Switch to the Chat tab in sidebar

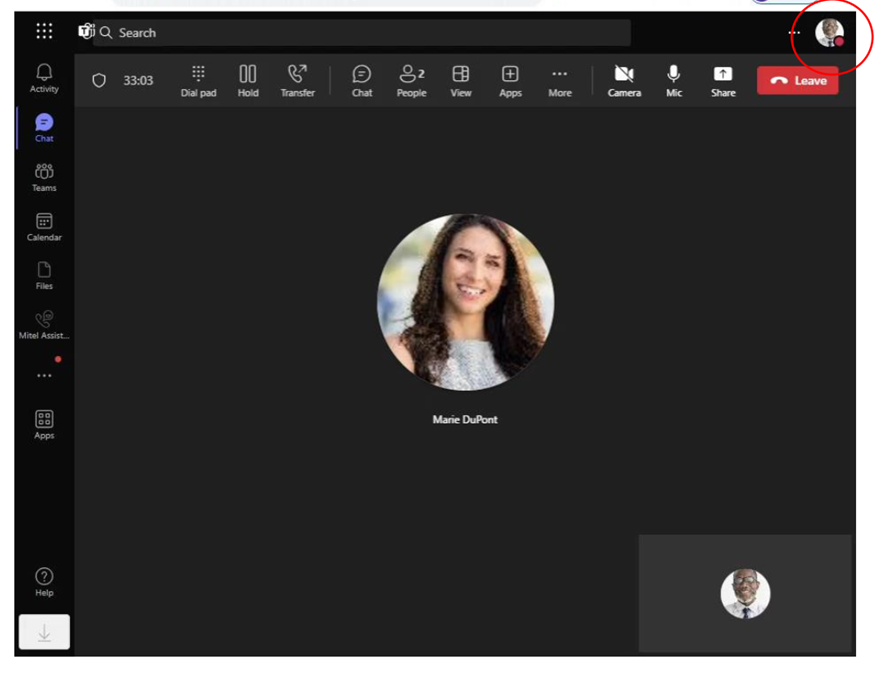(43, 127)
